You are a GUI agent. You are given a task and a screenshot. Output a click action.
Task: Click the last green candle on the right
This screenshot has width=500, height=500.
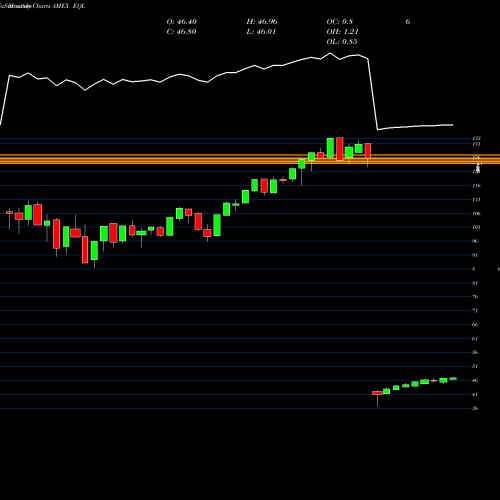click(x=453, y=378)
